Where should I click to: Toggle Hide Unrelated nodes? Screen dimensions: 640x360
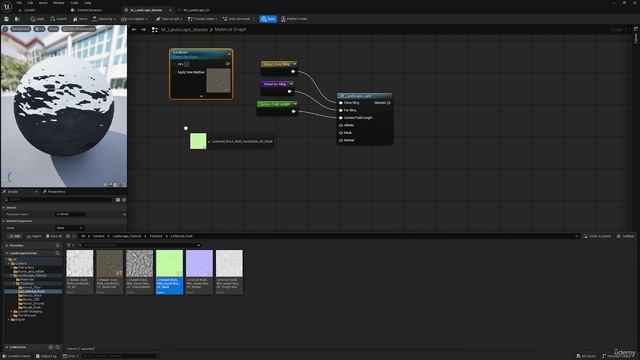tap(237, 19)
